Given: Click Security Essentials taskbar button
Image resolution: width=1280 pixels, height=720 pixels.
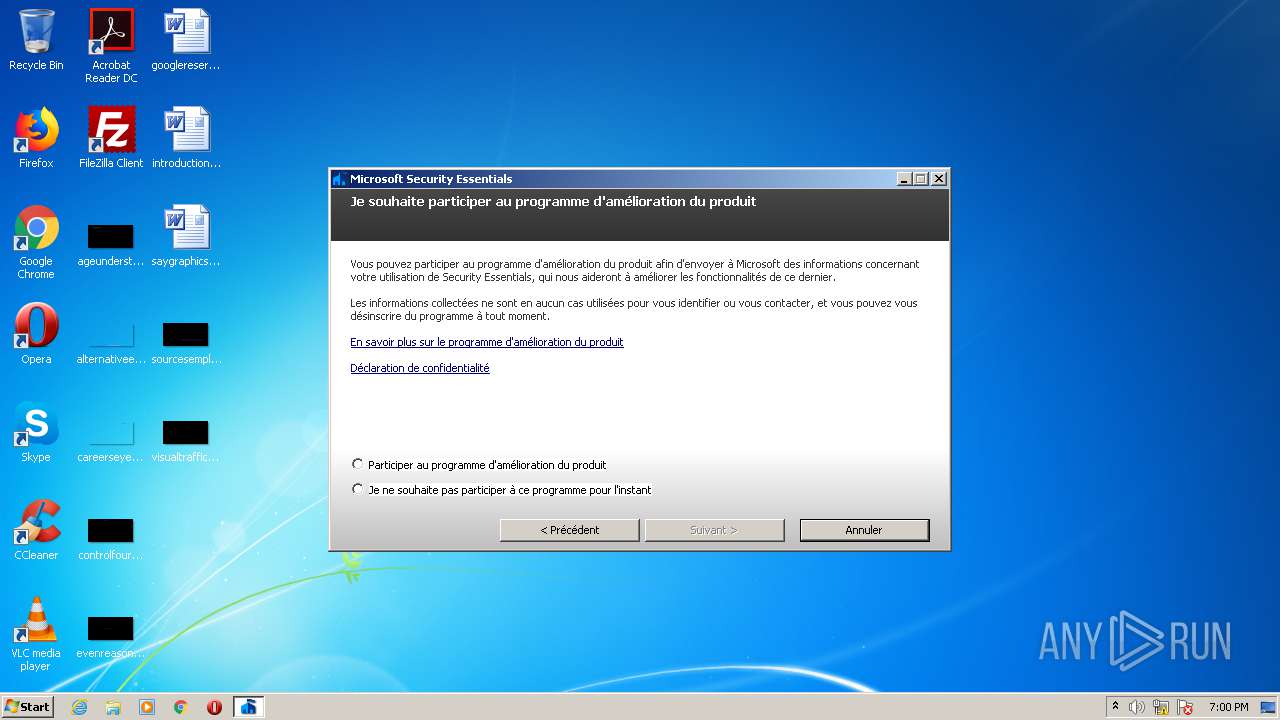Looking at the screenshot, I should 249,707.
